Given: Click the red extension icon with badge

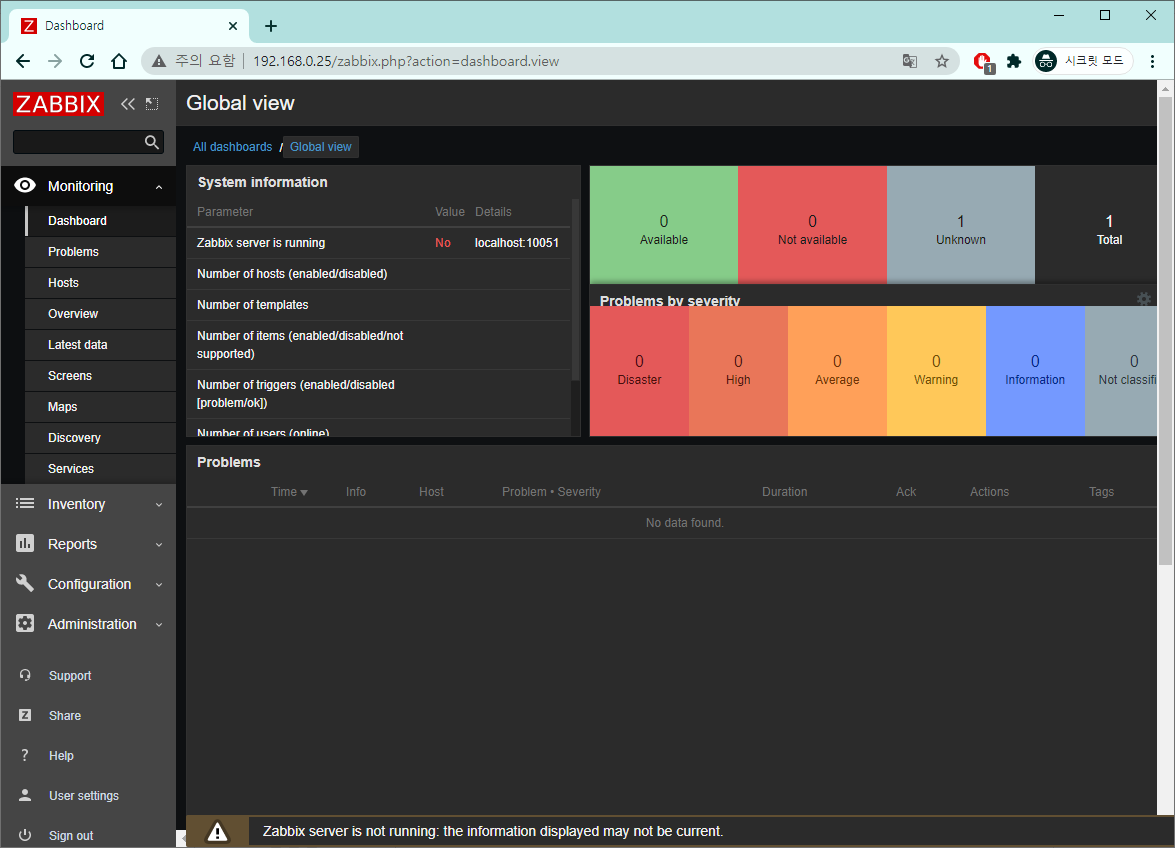Looking at the screenshot, I should [x=982, y=62].
